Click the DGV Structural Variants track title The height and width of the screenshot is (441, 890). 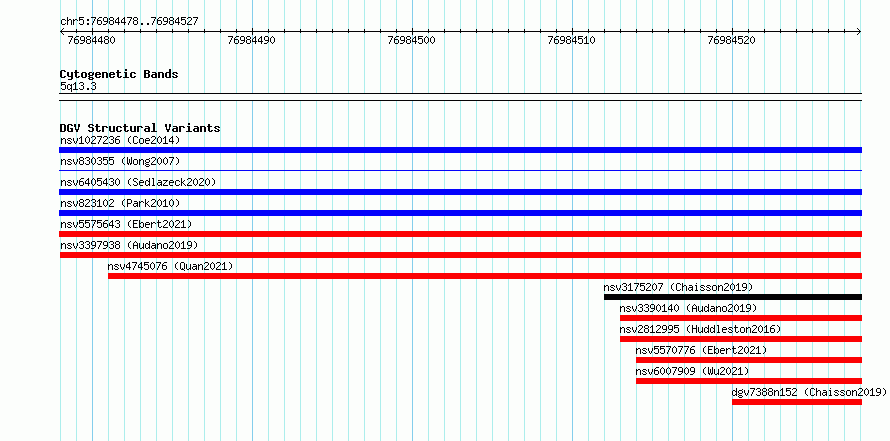click(x=140, y=128)
